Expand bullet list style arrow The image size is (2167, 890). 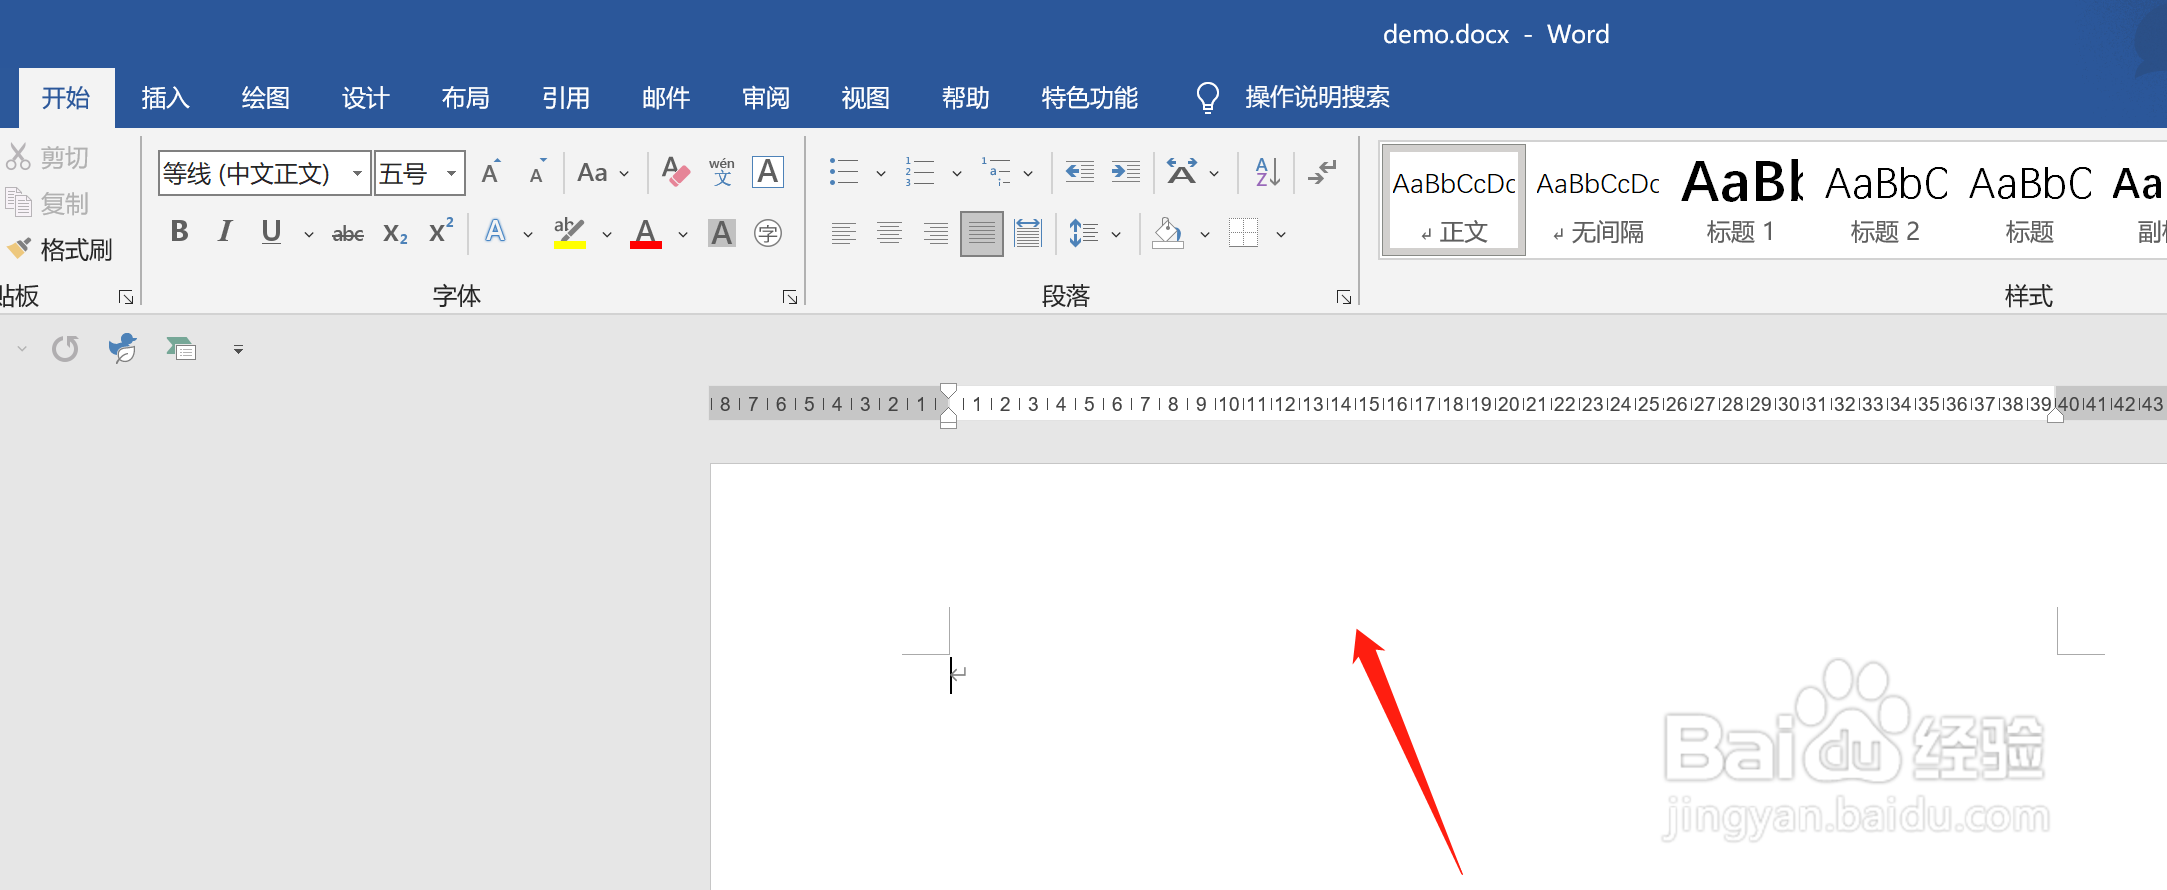(881, 173)
